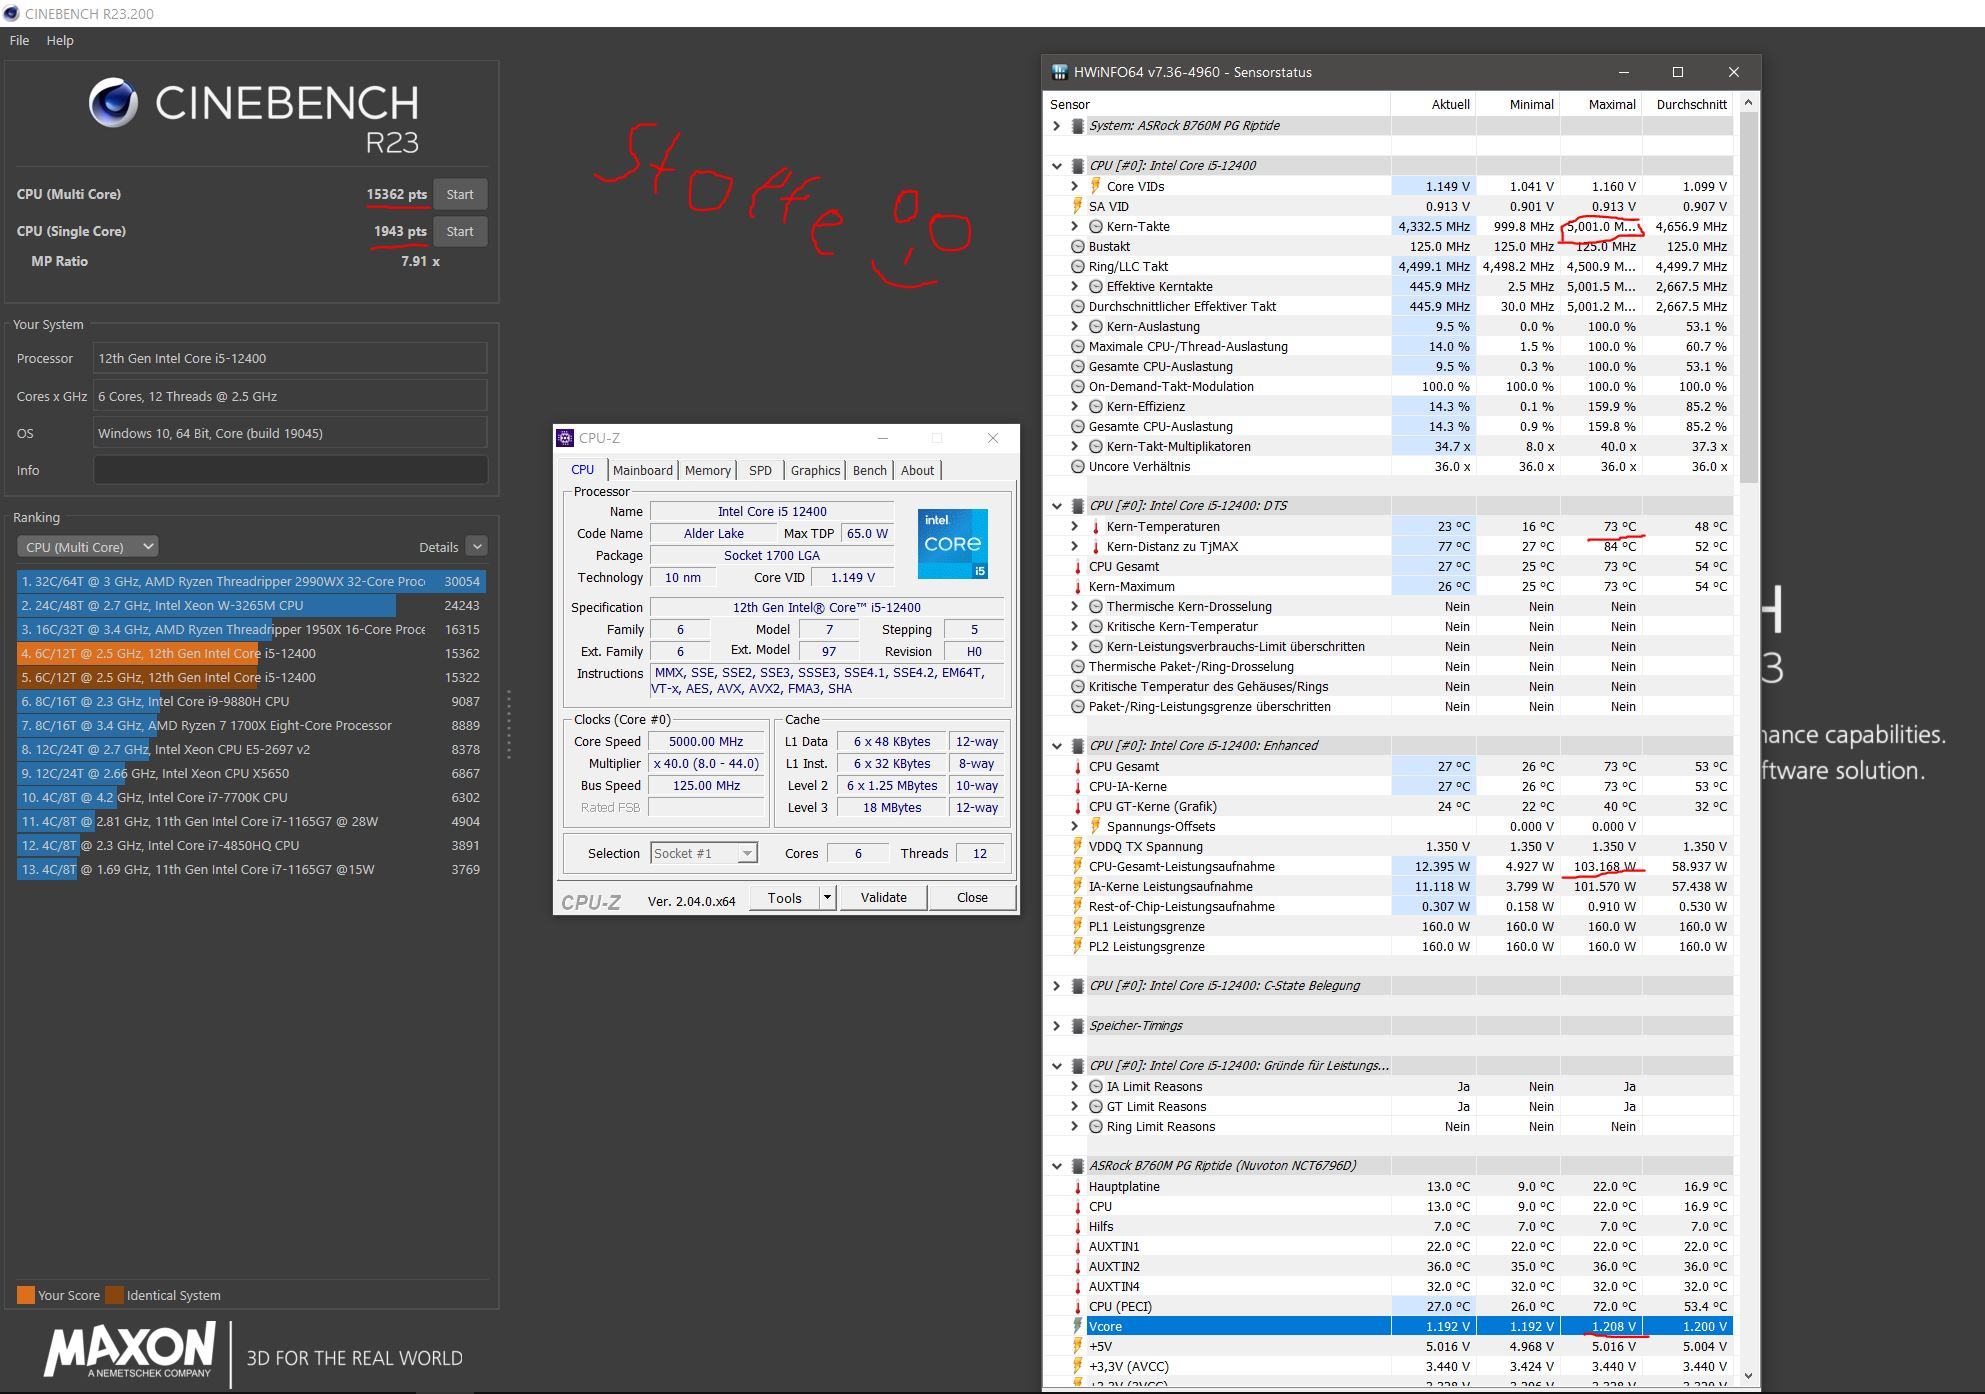Click the Intel Core i5 logo in CPU-Z
Screen dimensions: 1985x1394
[x=953, y=543]
